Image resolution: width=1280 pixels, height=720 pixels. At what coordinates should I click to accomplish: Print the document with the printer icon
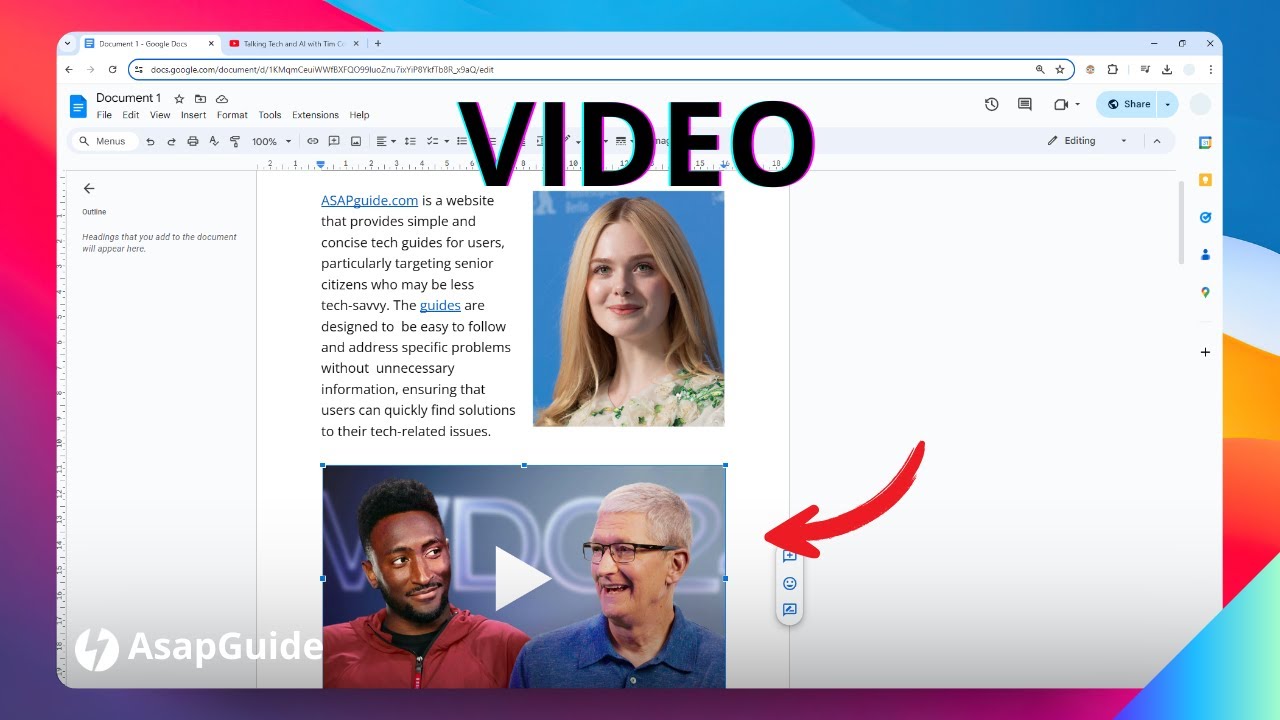[x=193, y=141]
